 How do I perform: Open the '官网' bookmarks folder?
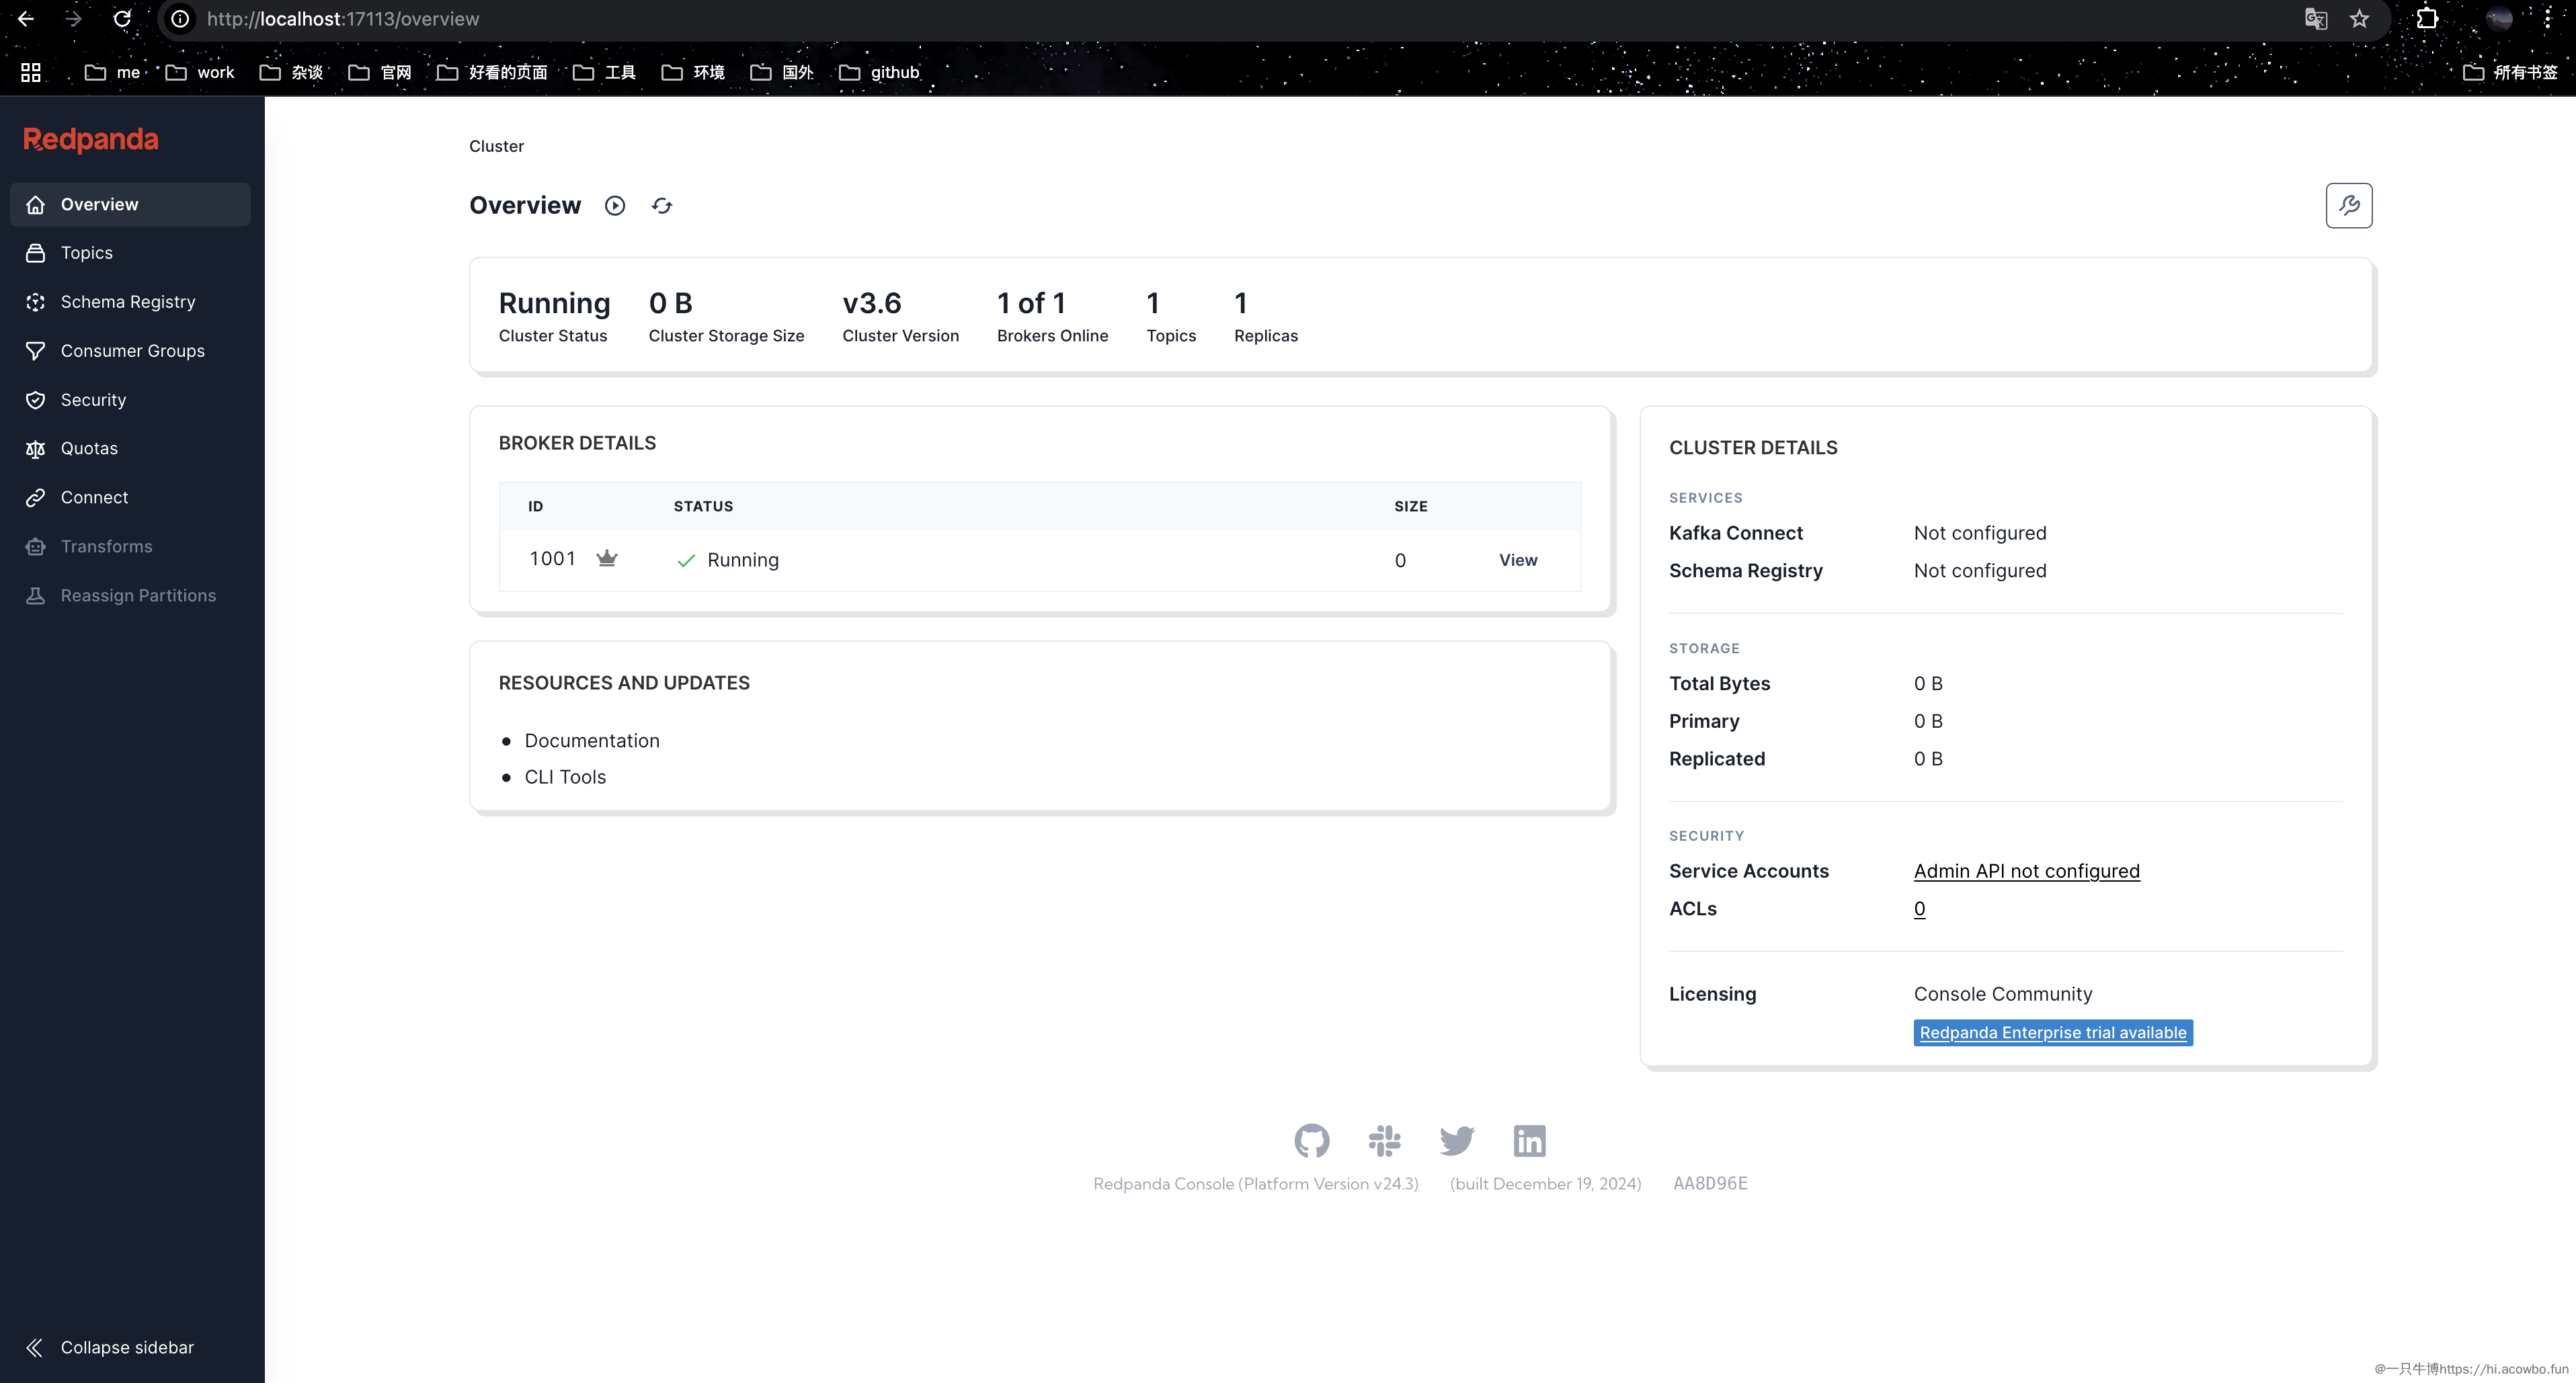click(380, 72)
